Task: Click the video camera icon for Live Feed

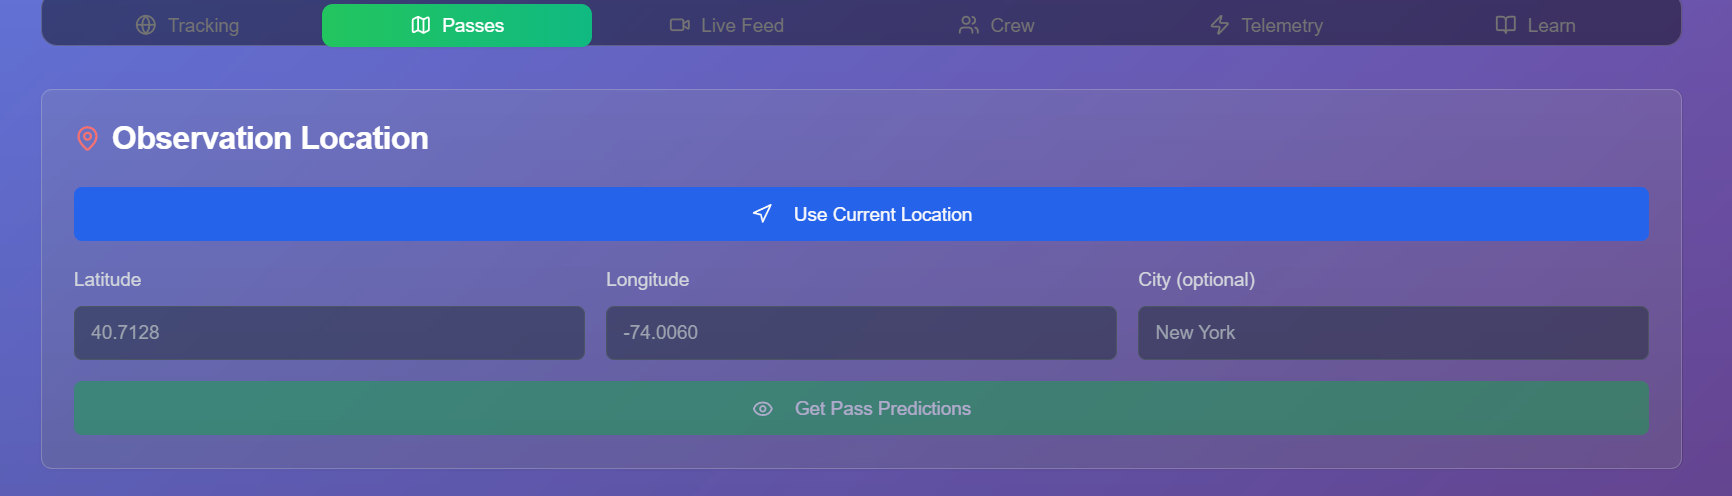Action: point(680,25)
